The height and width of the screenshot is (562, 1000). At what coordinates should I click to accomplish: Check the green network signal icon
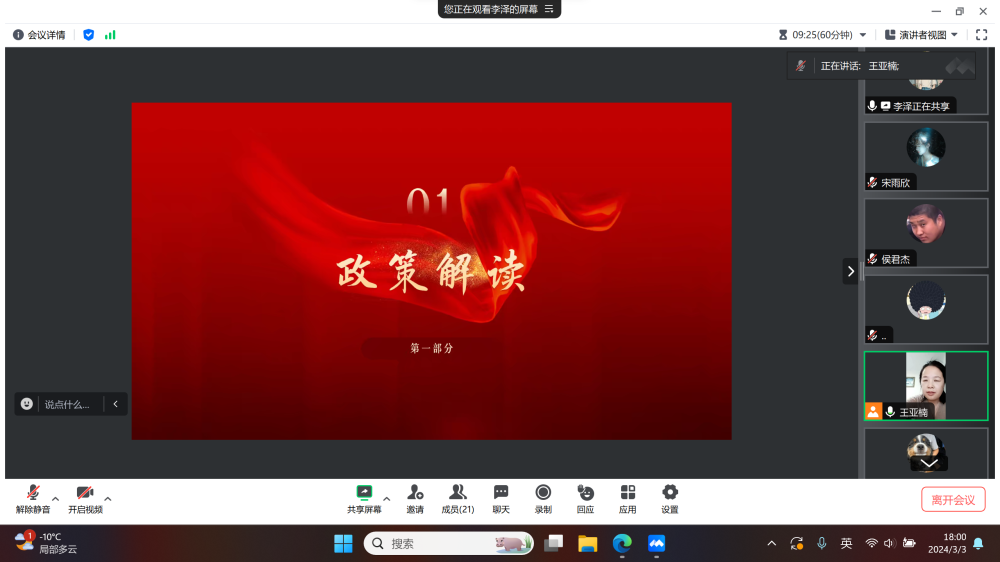[110, 35]
